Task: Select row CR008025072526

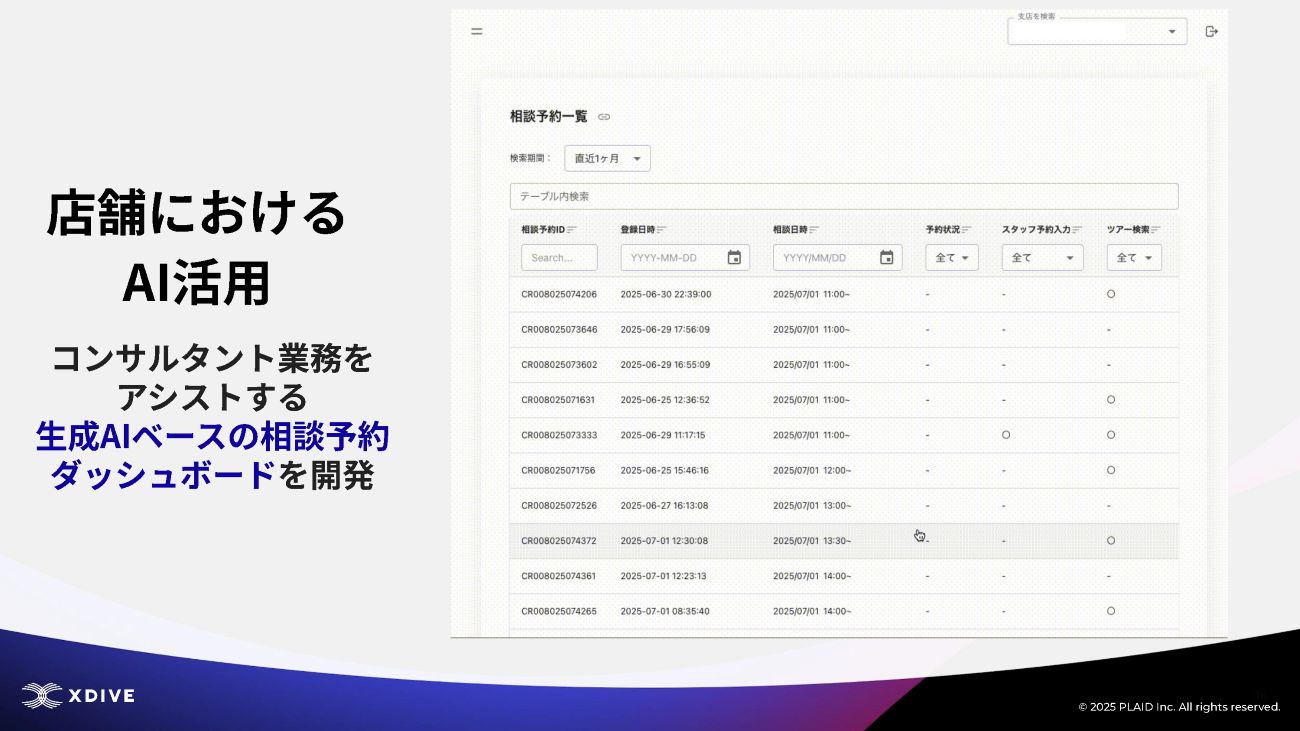Action: point(844,505)
